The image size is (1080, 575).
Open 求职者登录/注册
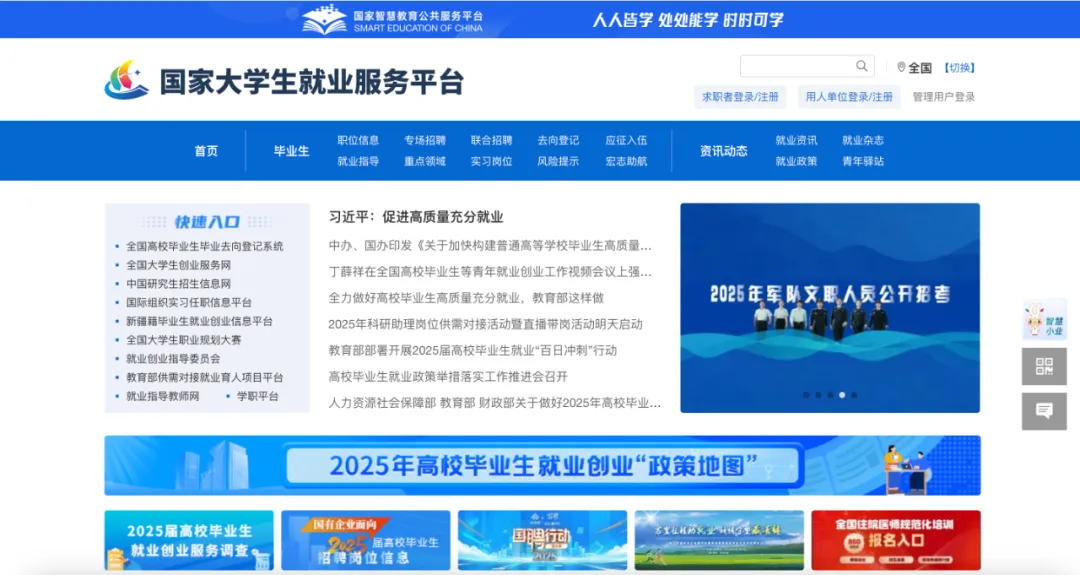(x=740, y=97)
